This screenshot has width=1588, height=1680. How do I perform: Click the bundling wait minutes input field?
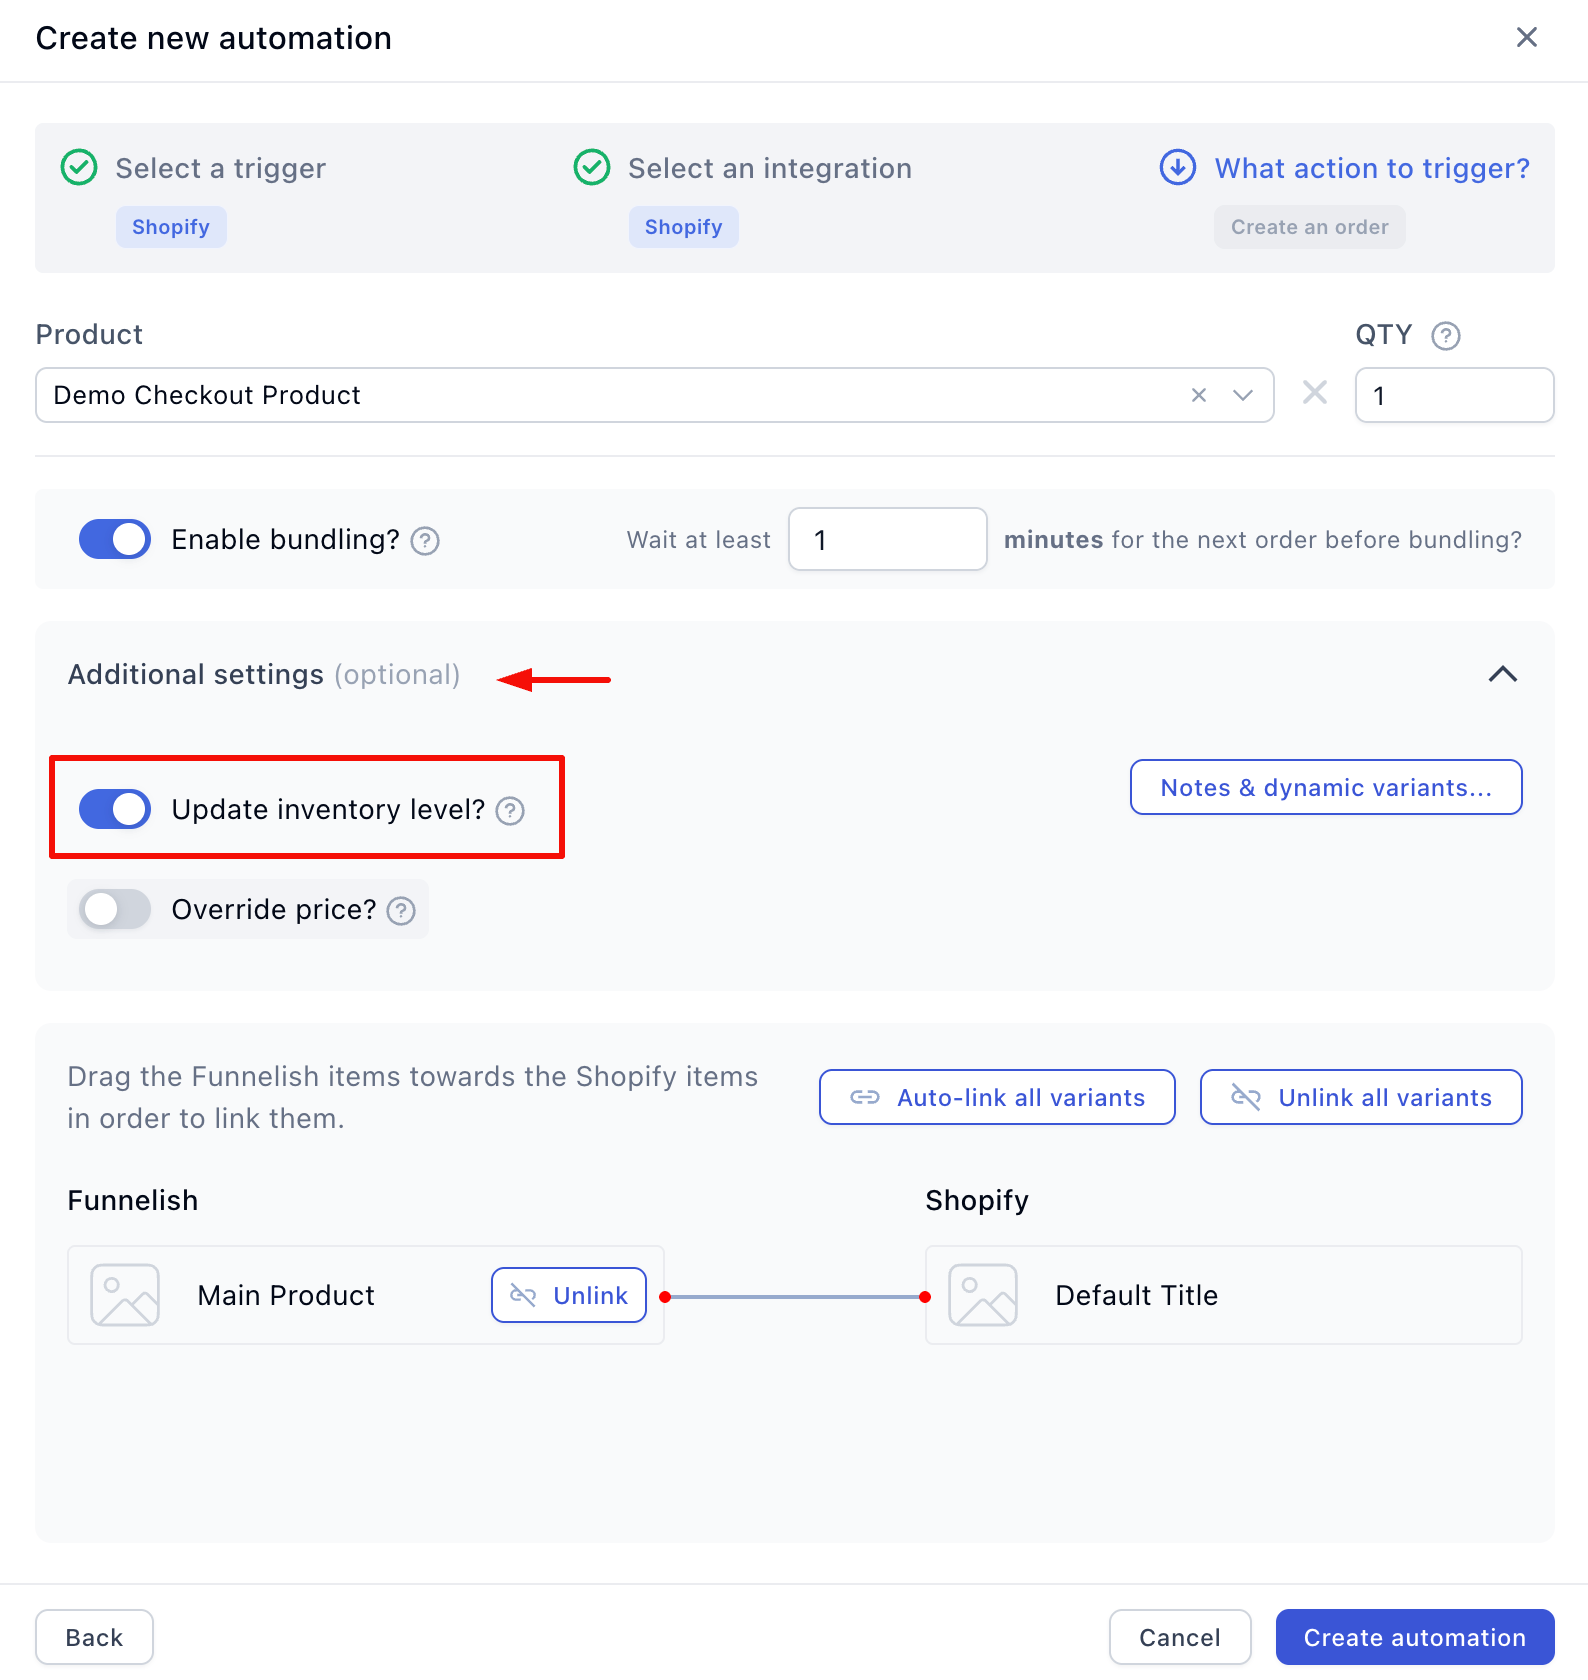tap(887, 540)
